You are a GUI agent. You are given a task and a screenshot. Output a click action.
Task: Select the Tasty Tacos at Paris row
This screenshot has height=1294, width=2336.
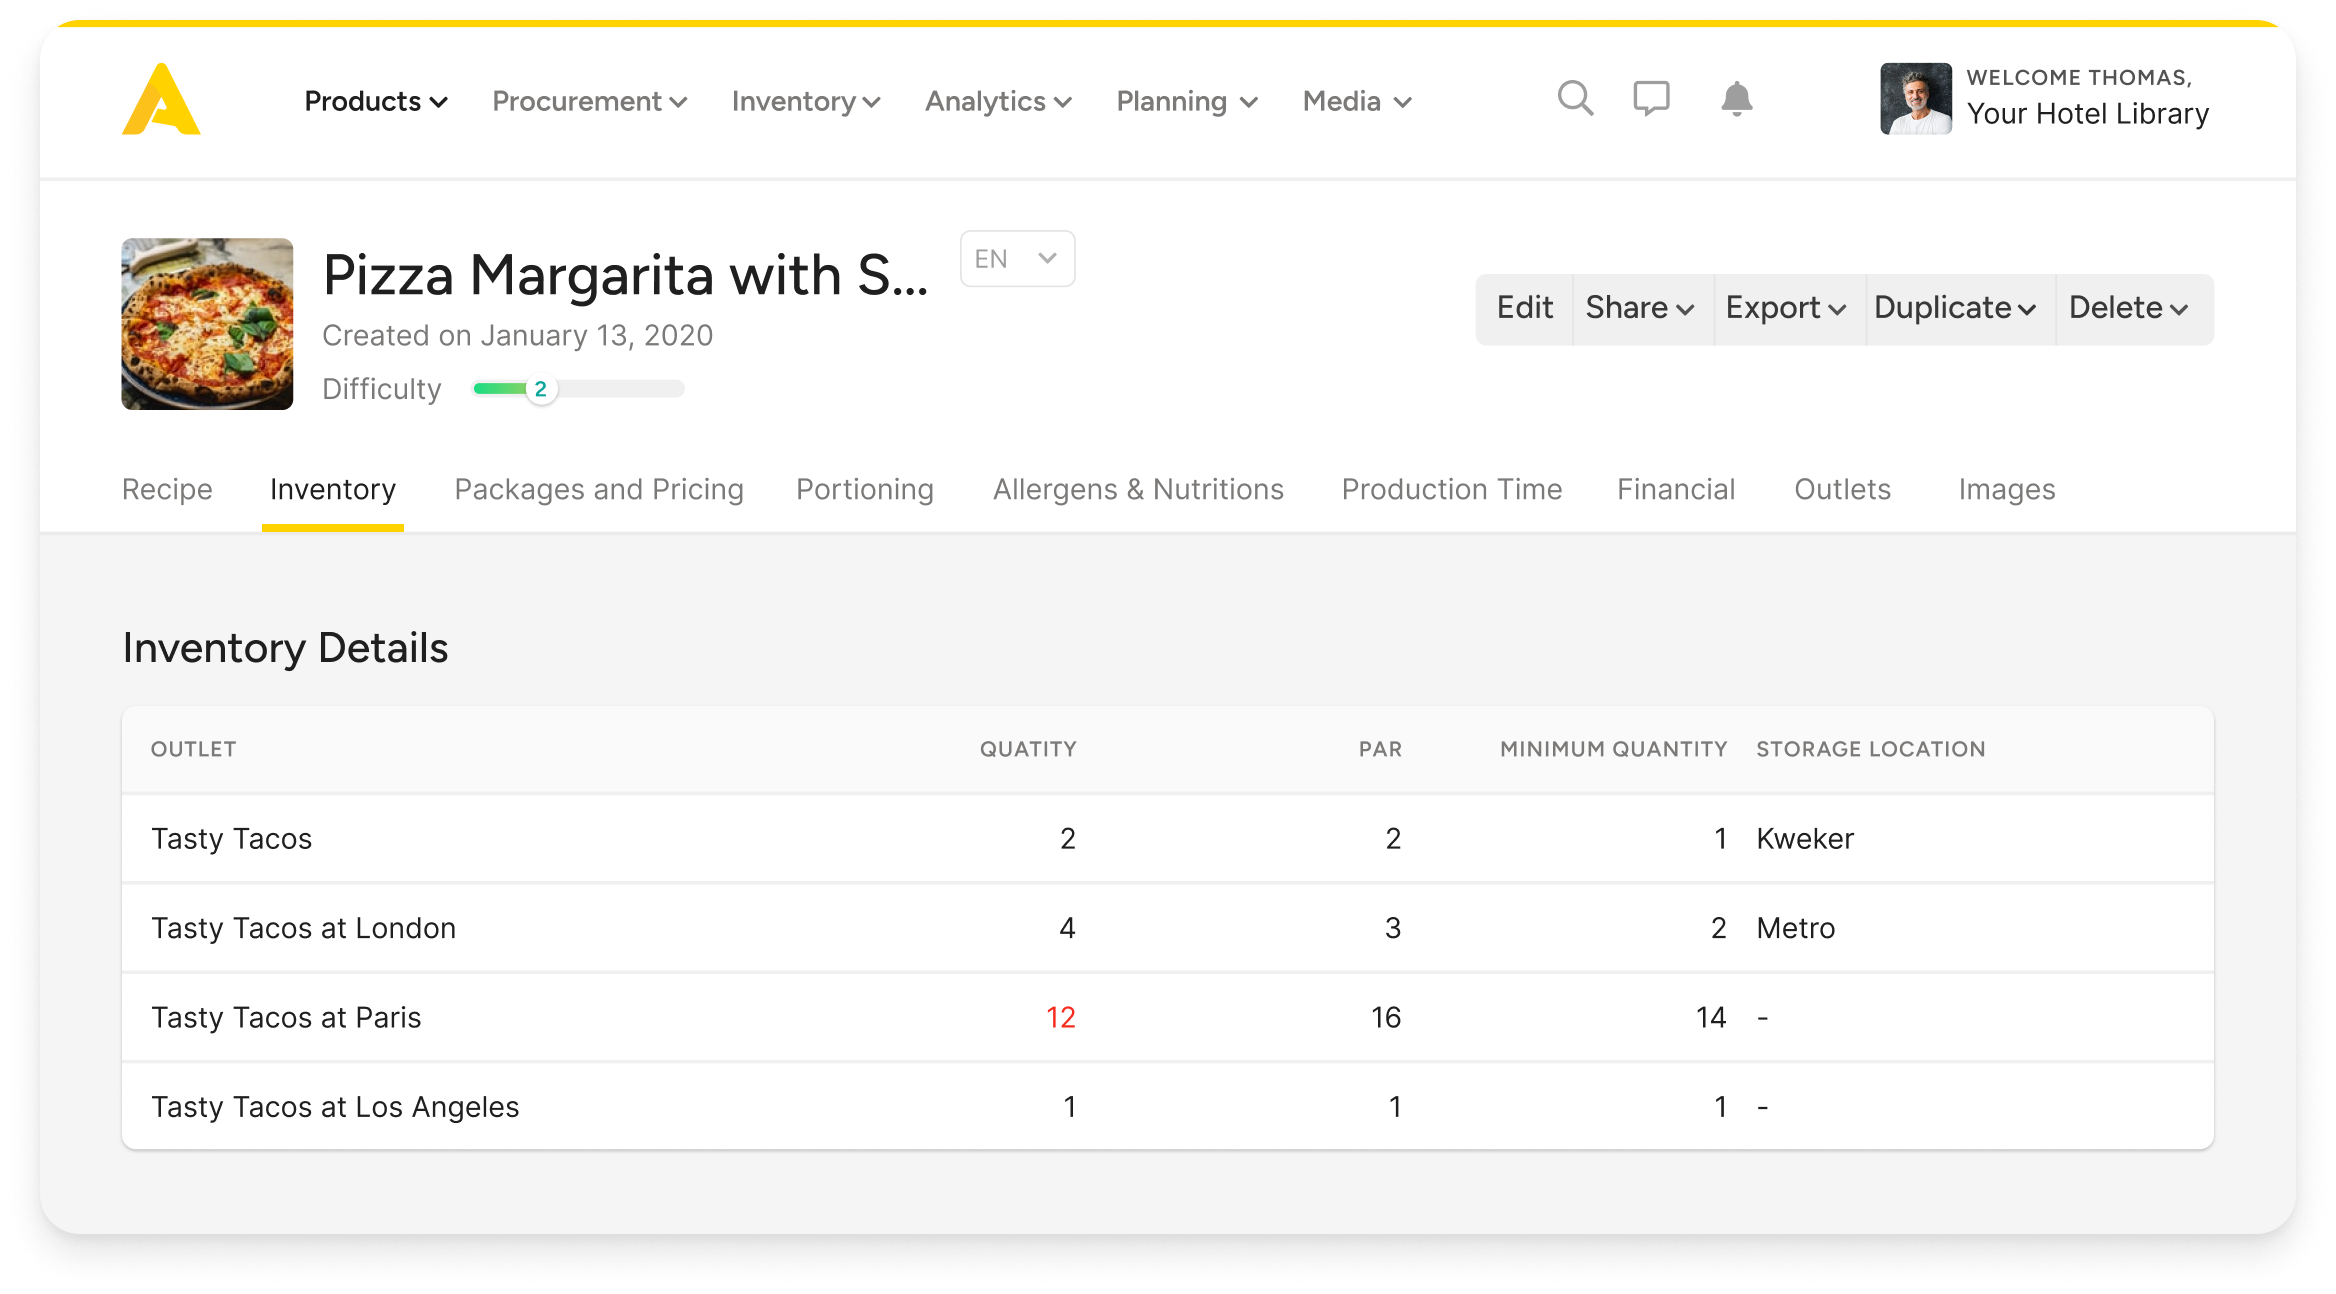(x=286, y=1017)
